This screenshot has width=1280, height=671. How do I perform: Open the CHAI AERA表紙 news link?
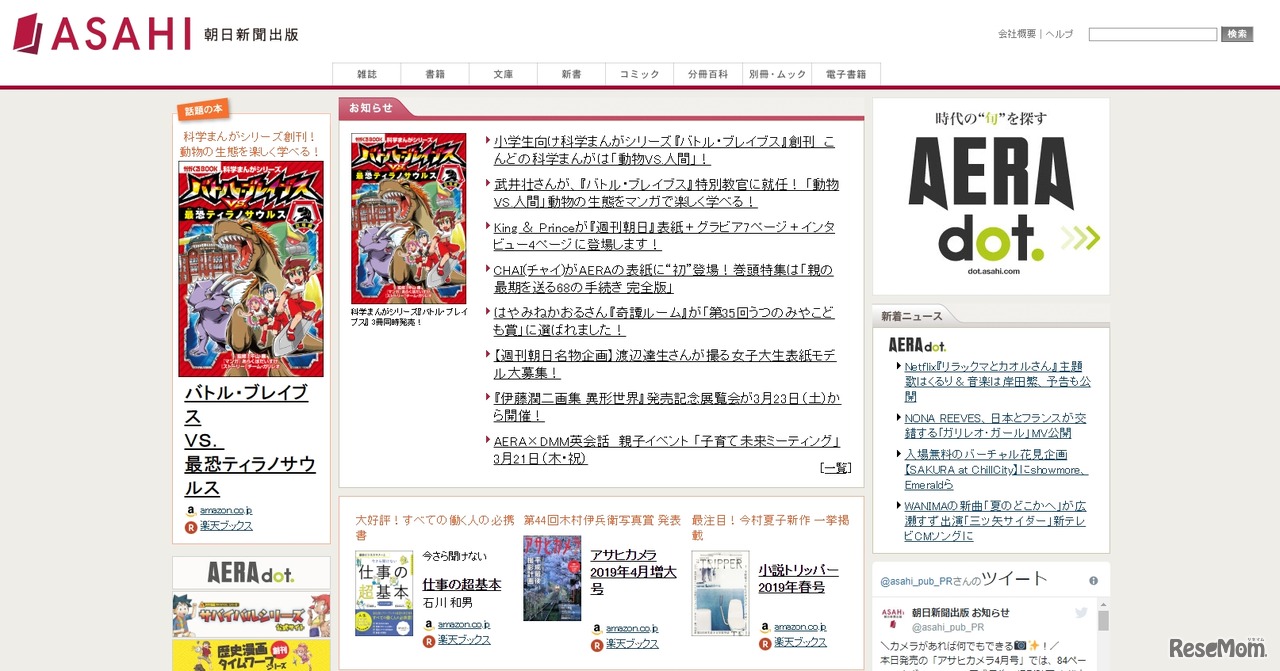pos(663,278)
